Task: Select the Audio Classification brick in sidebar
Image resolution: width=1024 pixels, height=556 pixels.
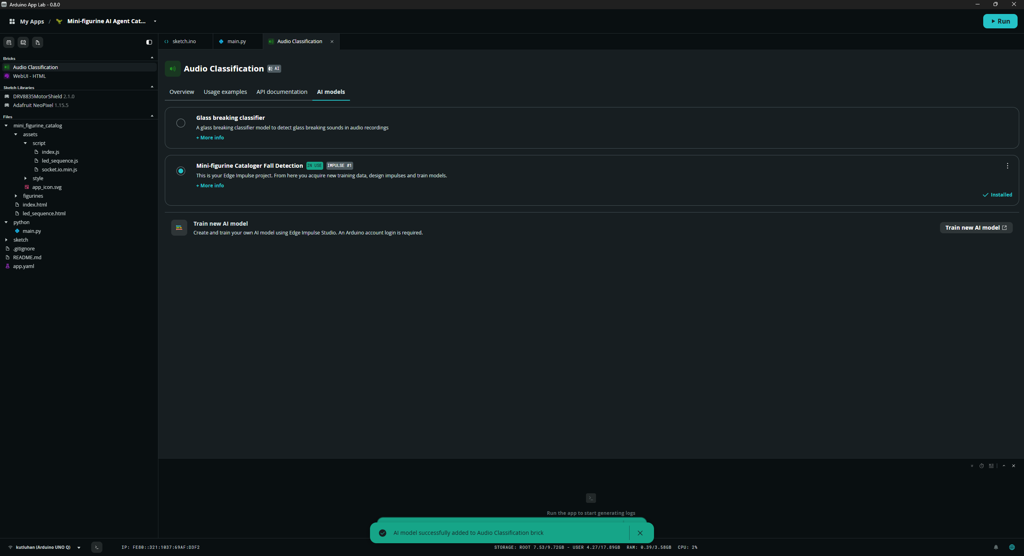Action: (78, 67)
